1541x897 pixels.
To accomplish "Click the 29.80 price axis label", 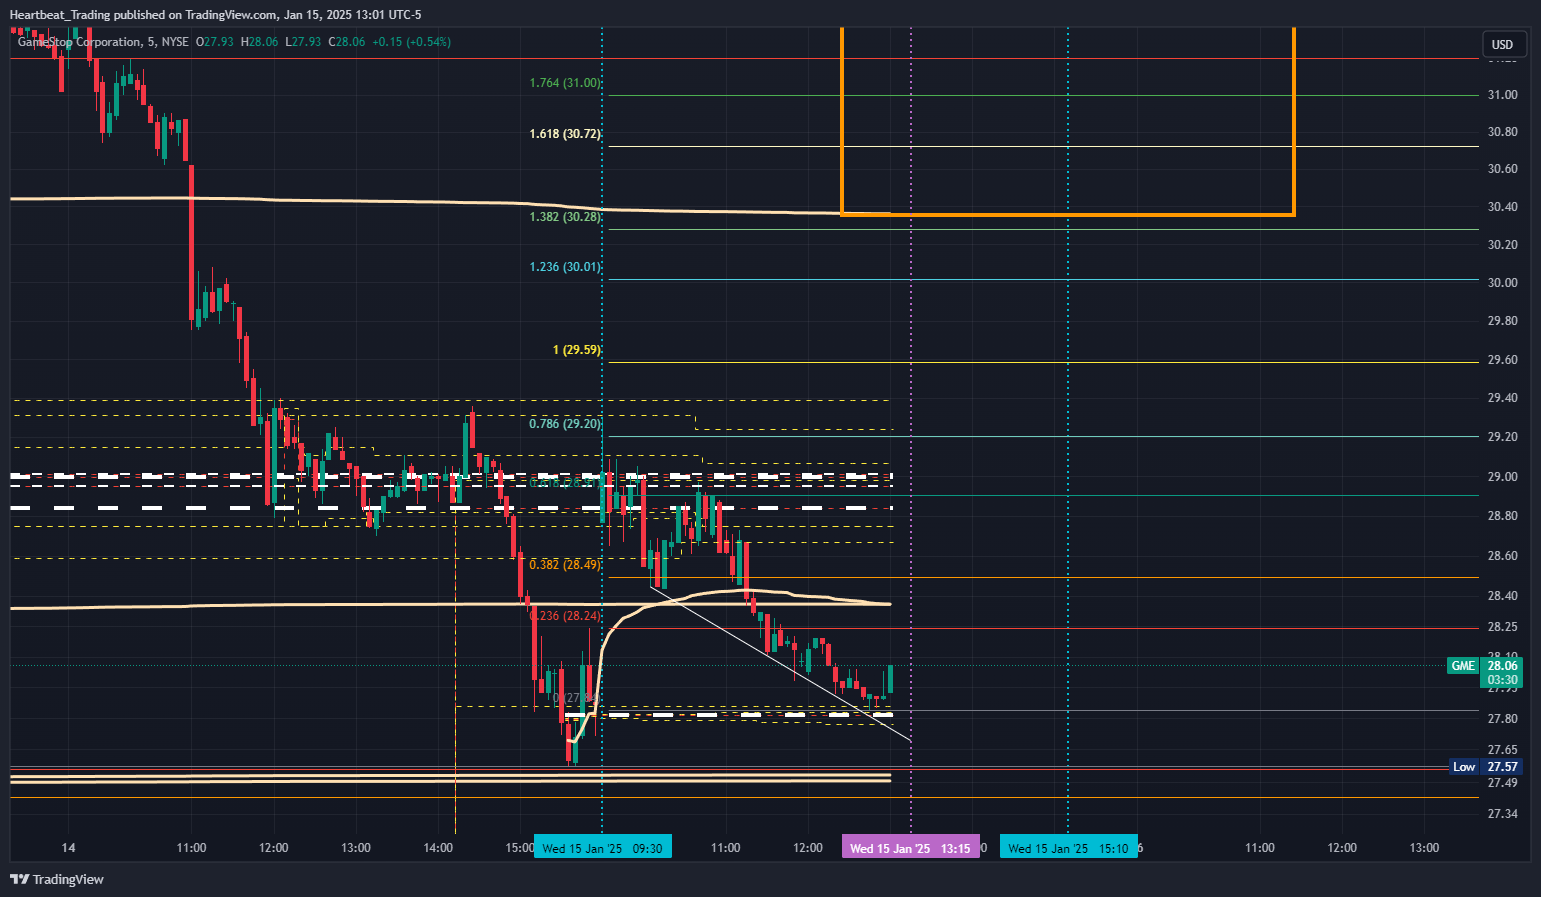I will click(1502, 321).
